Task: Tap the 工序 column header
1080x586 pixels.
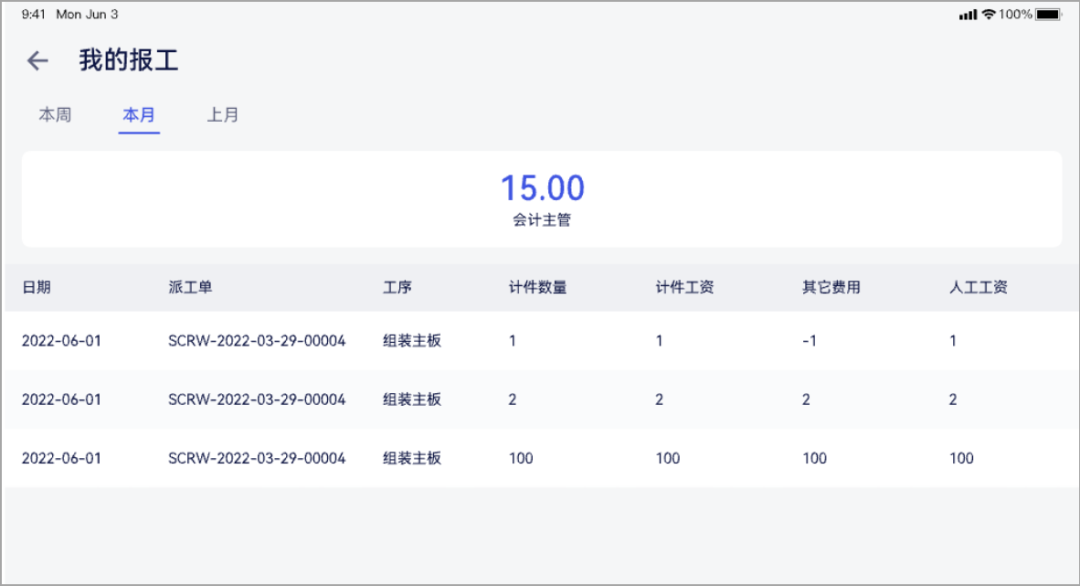Action: click(397, 287)
